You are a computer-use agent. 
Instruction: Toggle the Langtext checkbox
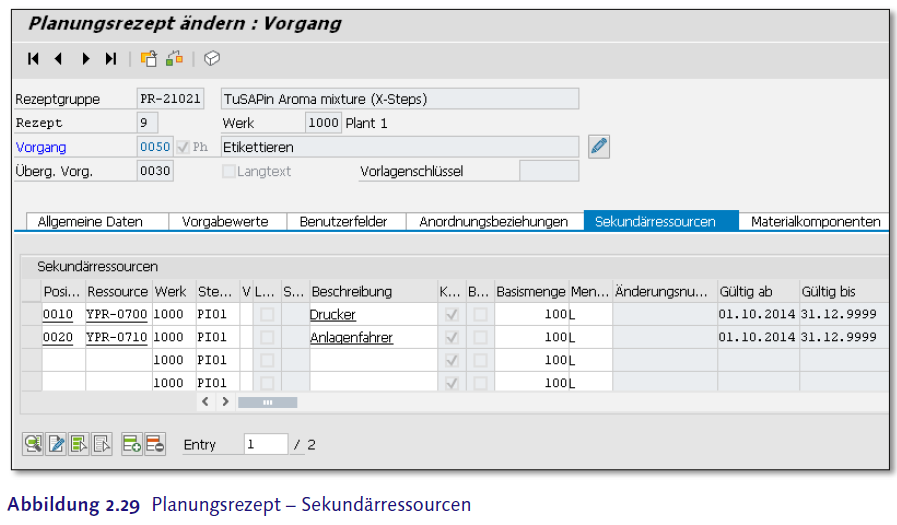tap(229, 171)
